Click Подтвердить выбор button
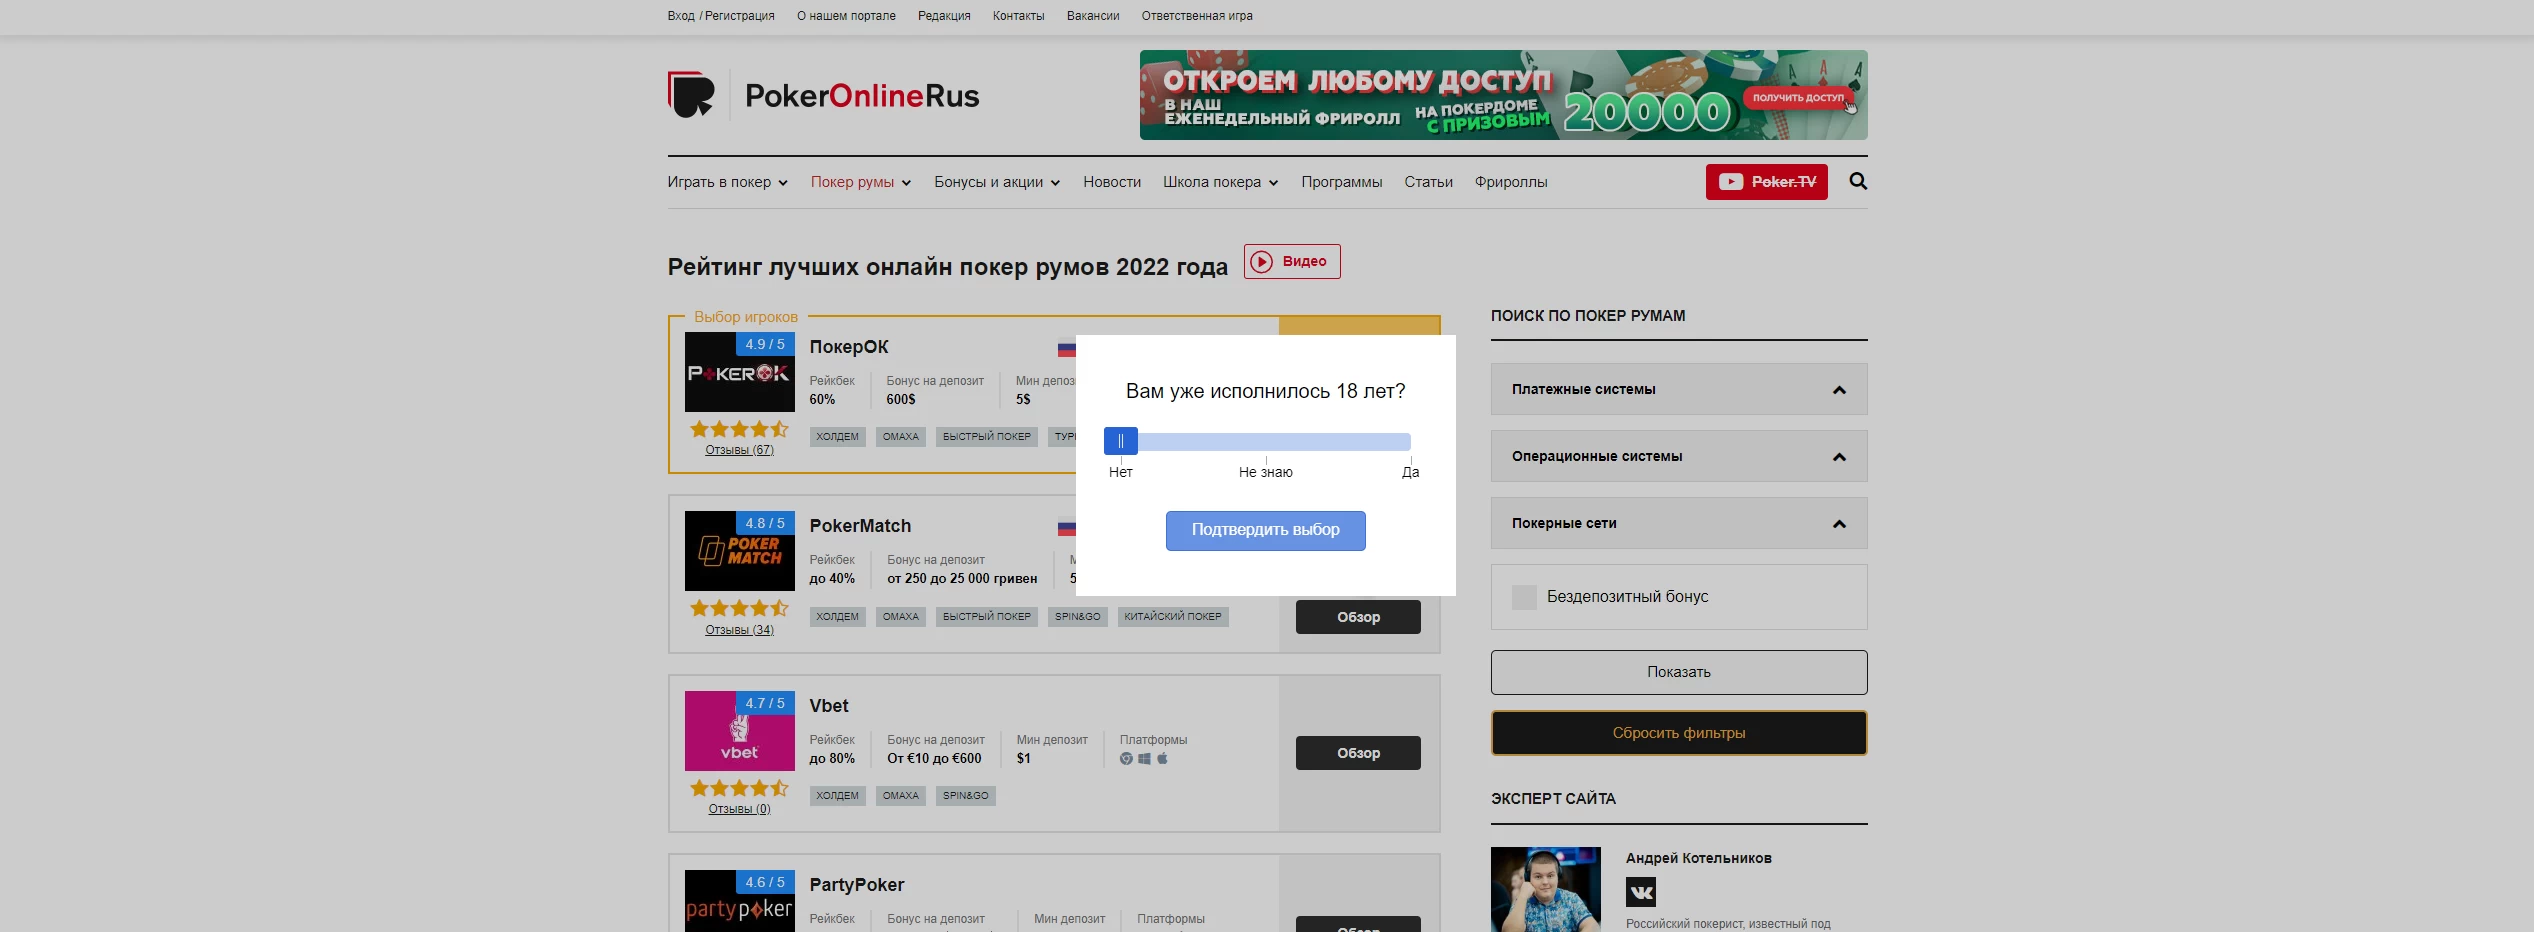Screen dimensions: 2534x932 [x=1265, y=530]
